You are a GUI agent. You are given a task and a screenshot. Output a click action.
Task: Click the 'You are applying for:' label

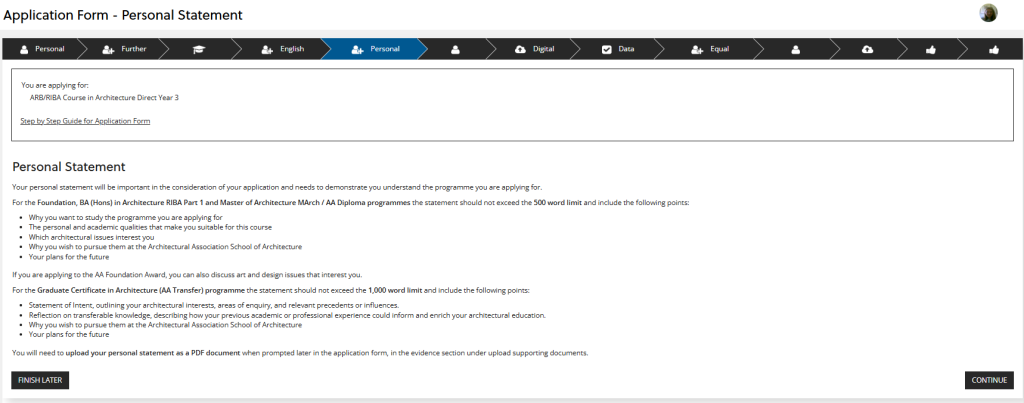click(x=55, y=85)
